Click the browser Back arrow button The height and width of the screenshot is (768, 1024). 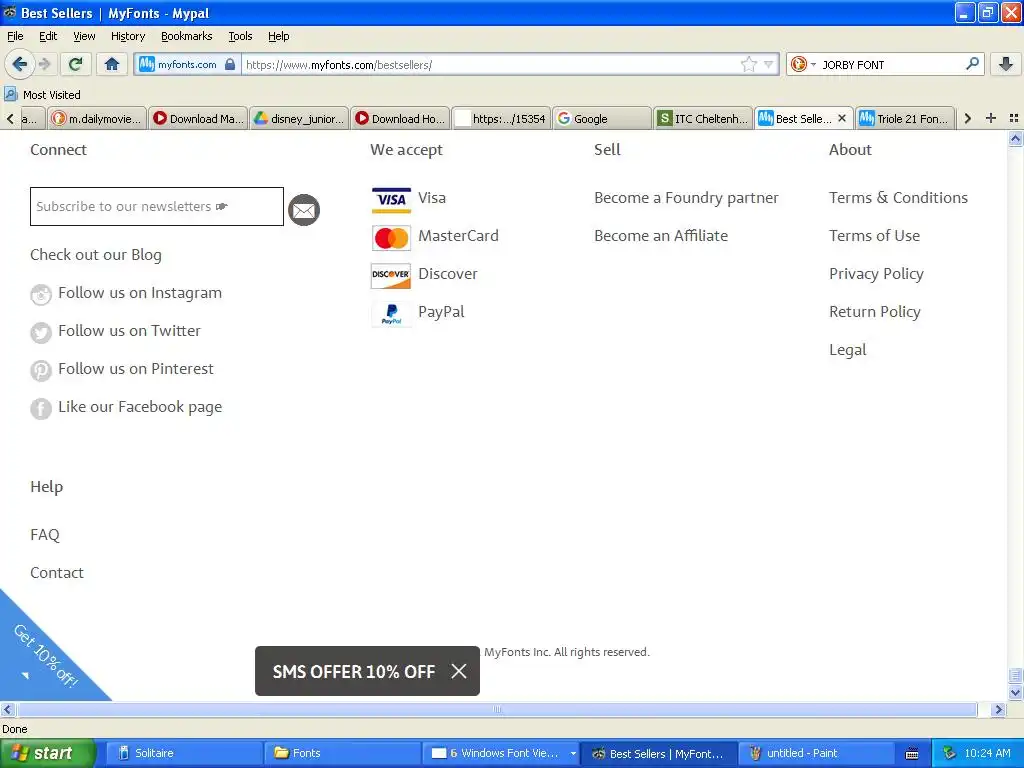click(19, 64)
